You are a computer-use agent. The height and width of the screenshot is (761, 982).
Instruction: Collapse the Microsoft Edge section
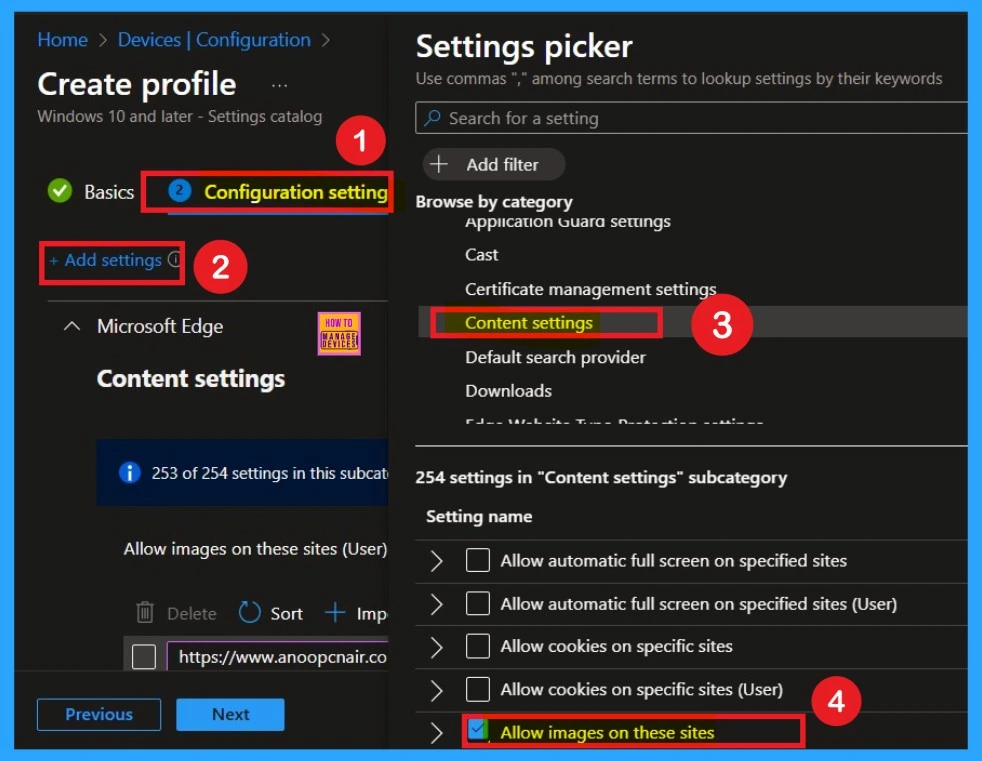(x=72, y=326)
